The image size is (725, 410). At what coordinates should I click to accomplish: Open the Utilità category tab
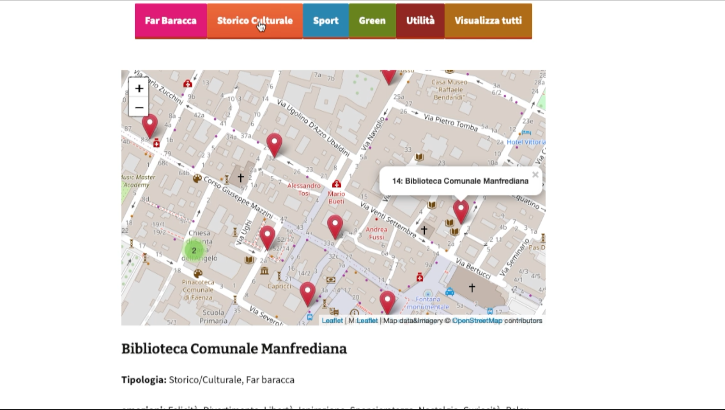[x=420, y=21]
